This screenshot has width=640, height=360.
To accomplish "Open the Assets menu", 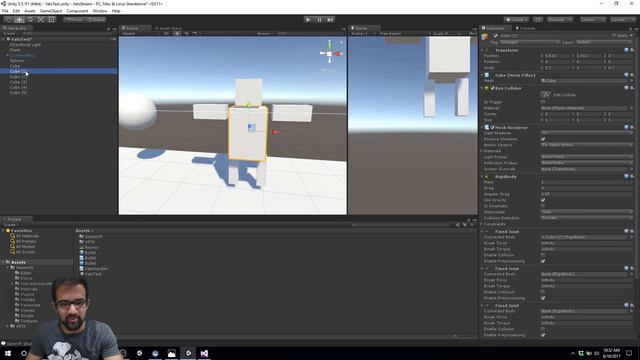I will click(x=30, y=11).
